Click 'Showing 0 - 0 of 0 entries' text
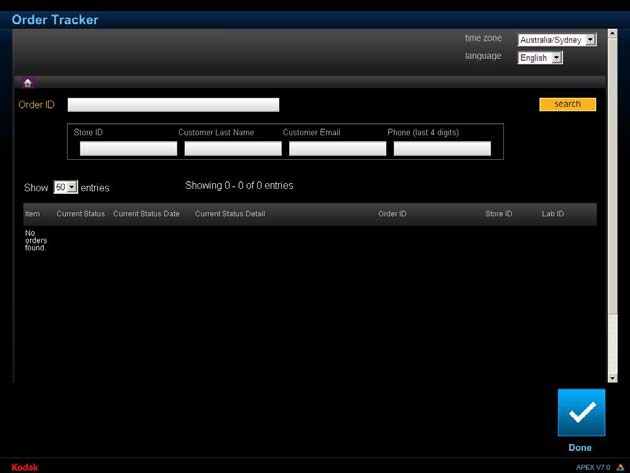Viewport: 630px width, 473px height. pyautogui.click(x=239, y=186)
